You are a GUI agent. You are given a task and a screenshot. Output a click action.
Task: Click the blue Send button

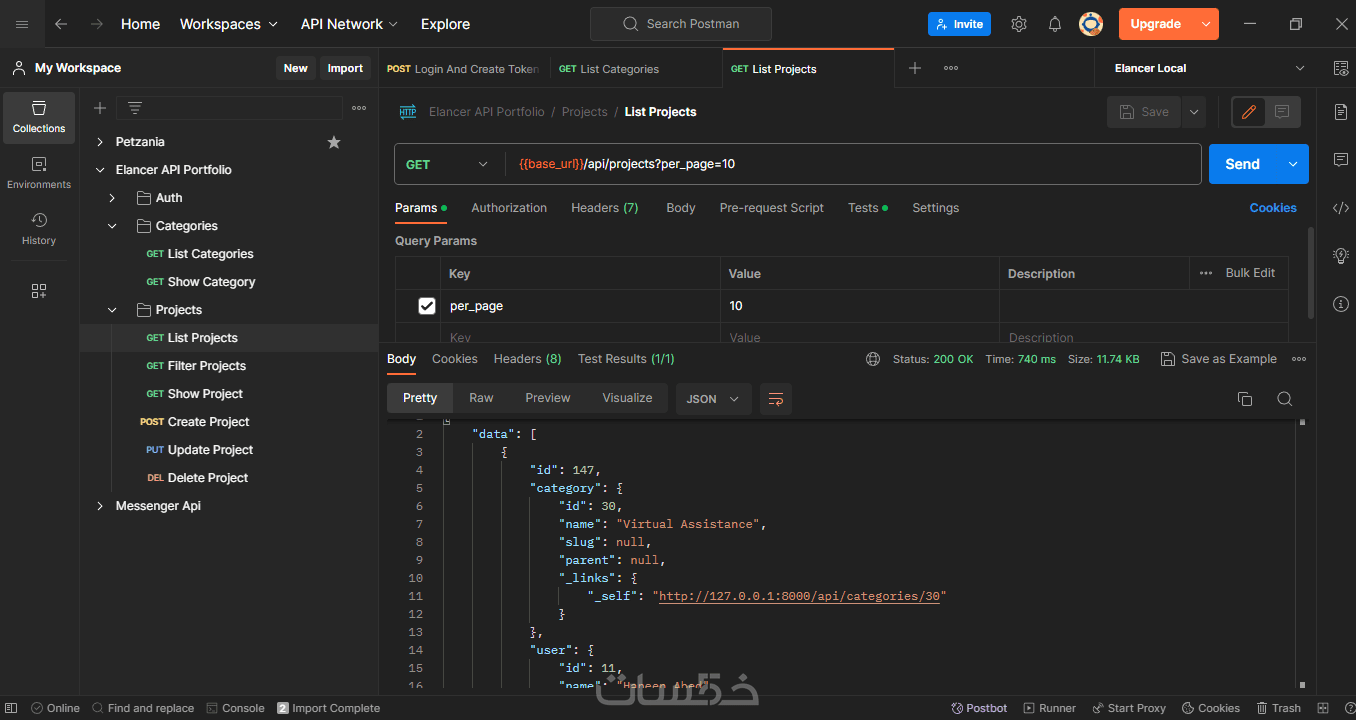[1242, 164]
